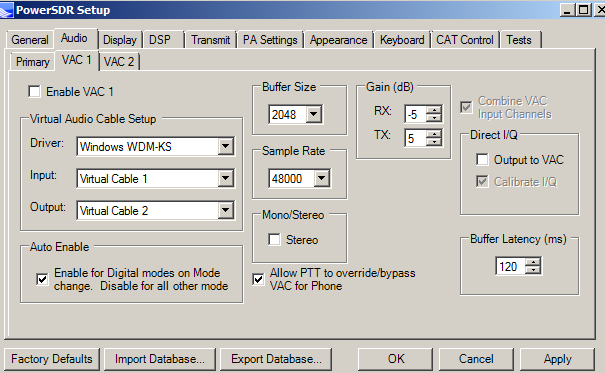
Task: Click the Factory Defaults button
Action: (x=52, y=359)
